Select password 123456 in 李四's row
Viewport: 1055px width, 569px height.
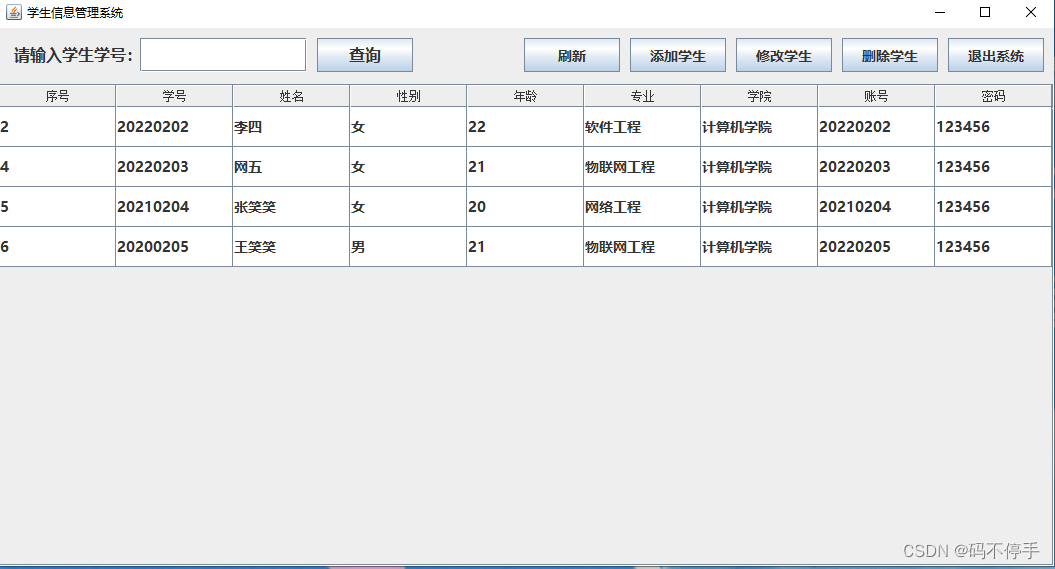pyautogui.click(x=993, y=126)
